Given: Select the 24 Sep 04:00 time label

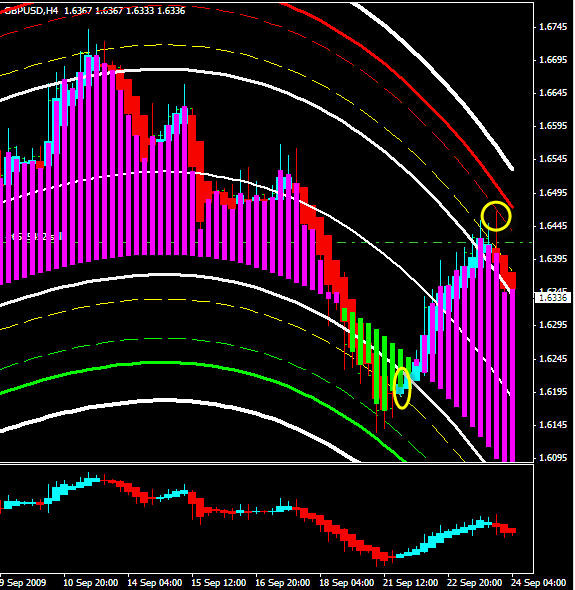Looking at the screenshot, I should click(538, 582).
